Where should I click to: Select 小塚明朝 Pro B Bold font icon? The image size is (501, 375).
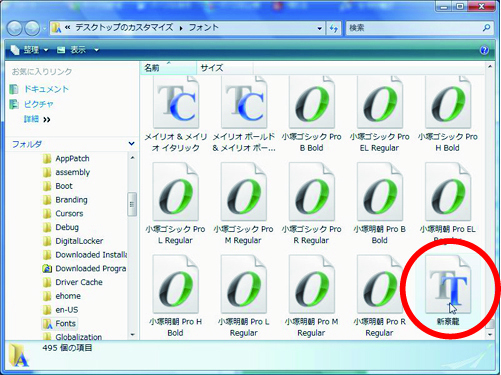click(380, 192)
